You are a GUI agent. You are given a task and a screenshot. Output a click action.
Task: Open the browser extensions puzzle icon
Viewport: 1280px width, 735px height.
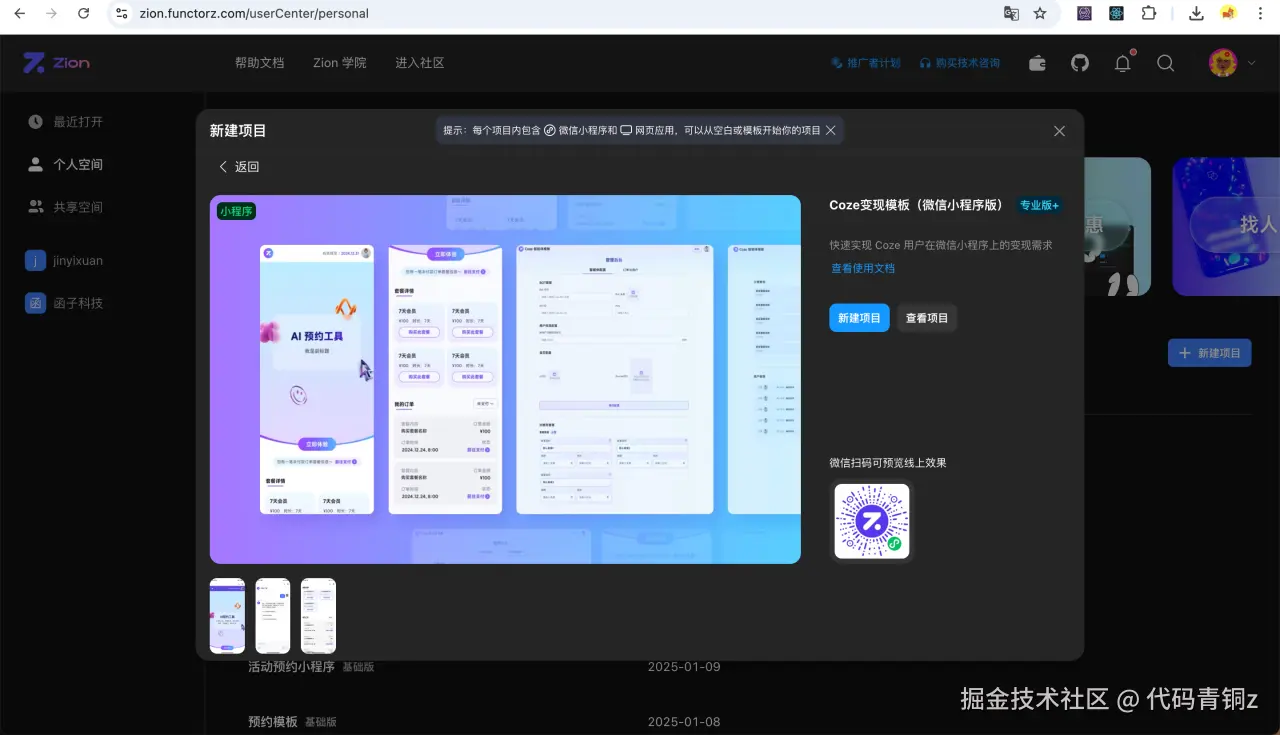(1149, 14)
